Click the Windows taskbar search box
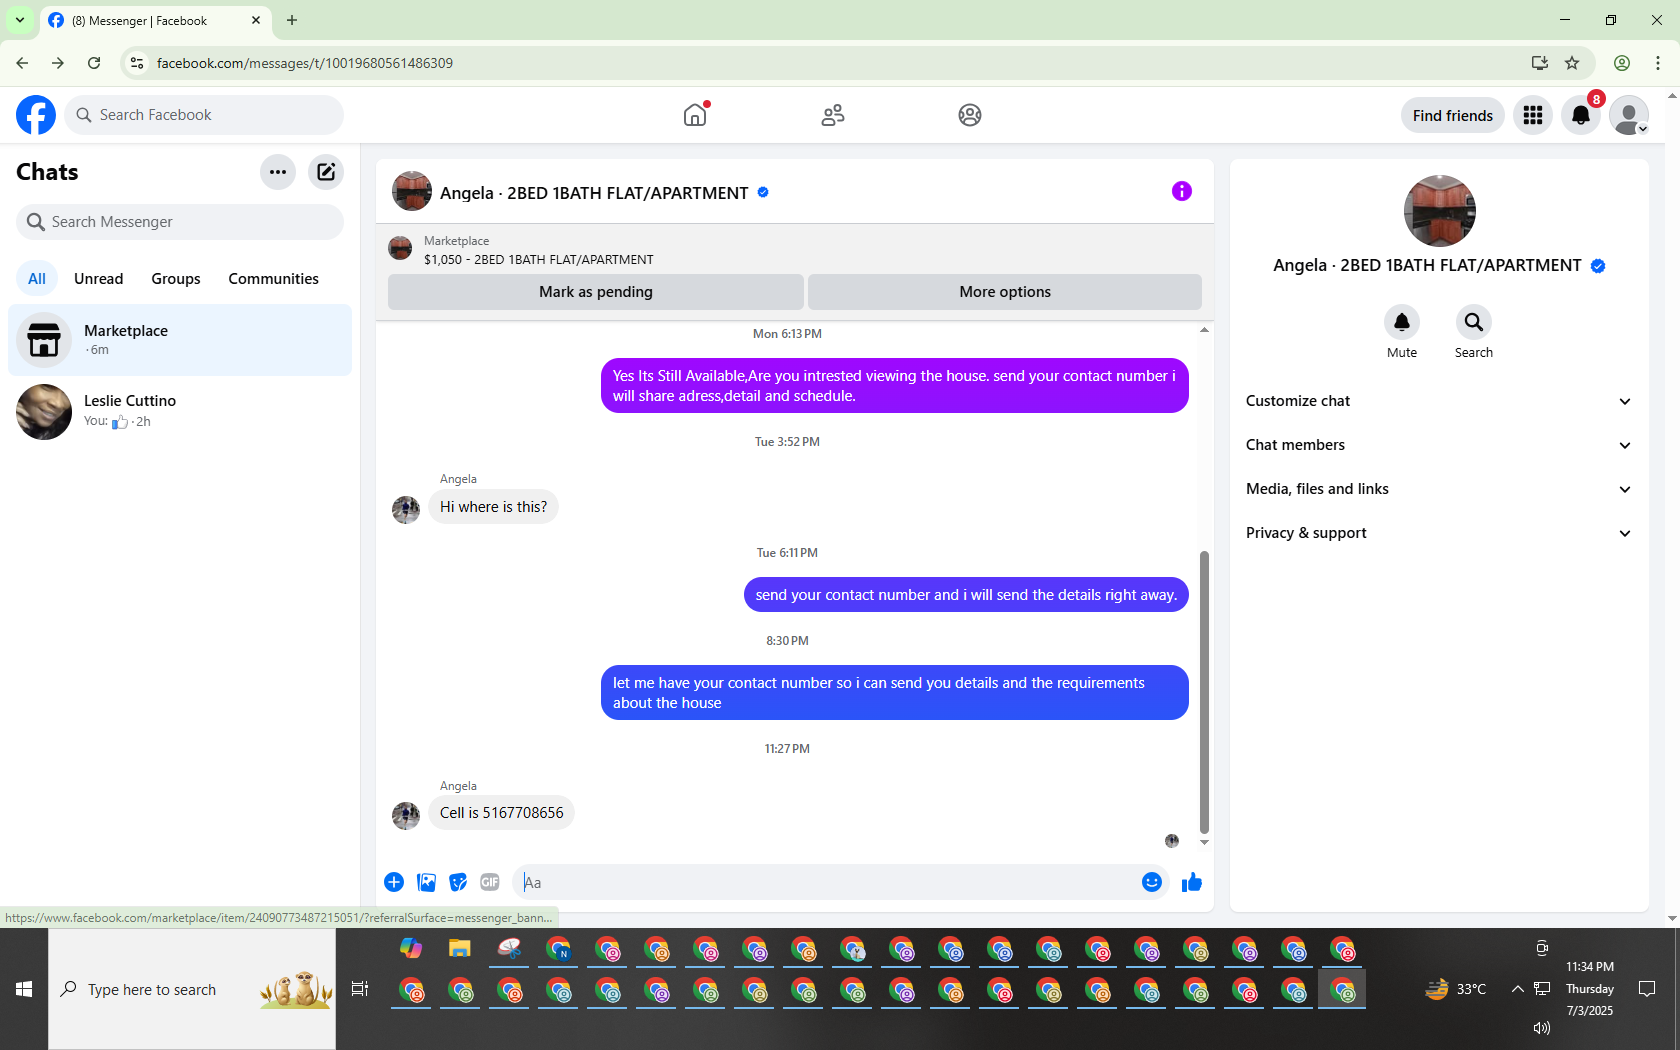The image size is (1680, 1050). [192, 989]
